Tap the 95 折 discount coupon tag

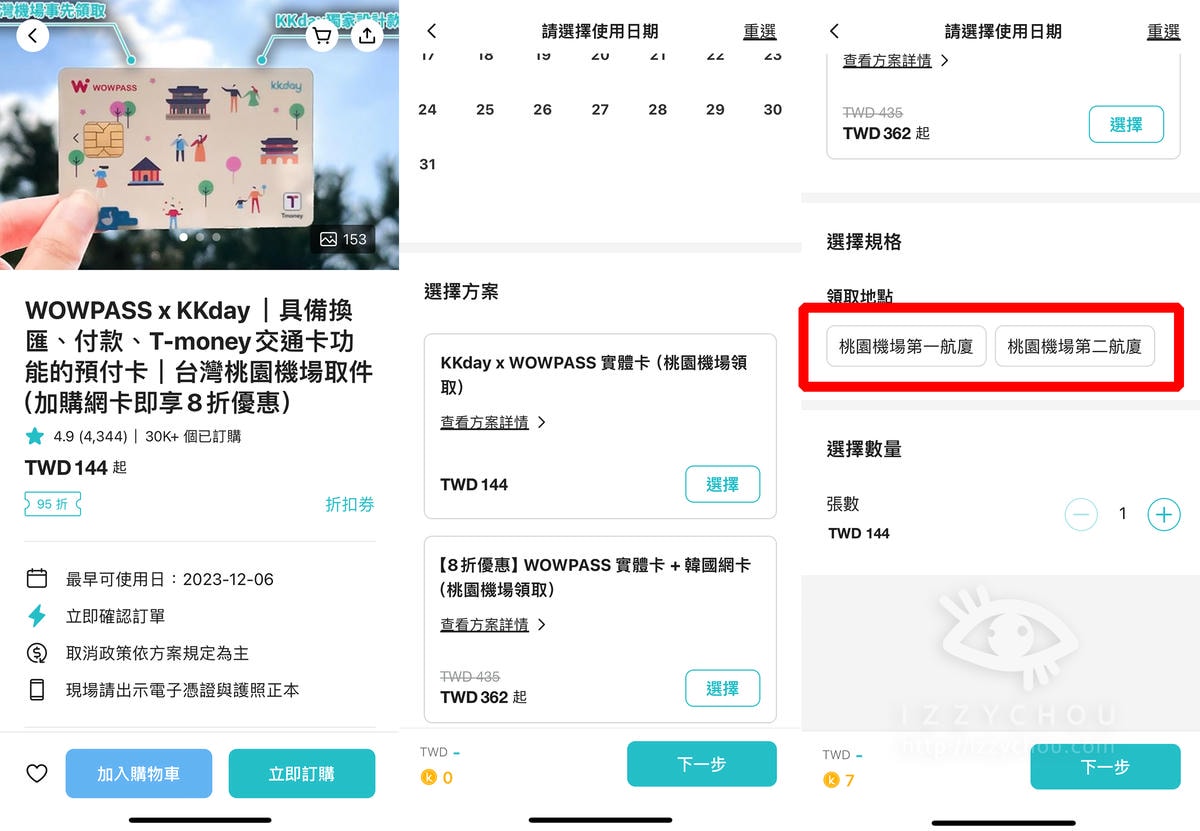click(x=53, y=505)
